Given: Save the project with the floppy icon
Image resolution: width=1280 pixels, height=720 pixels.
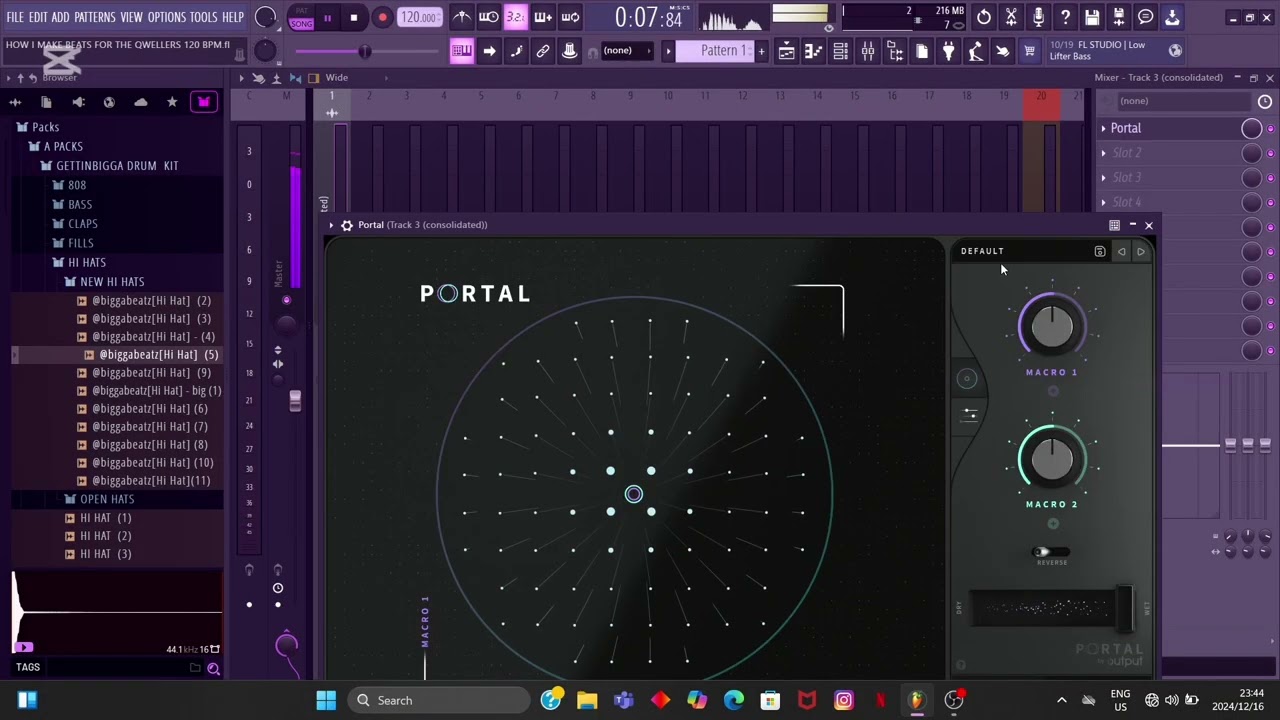Looking at the screenshot, I should 1092,17.
